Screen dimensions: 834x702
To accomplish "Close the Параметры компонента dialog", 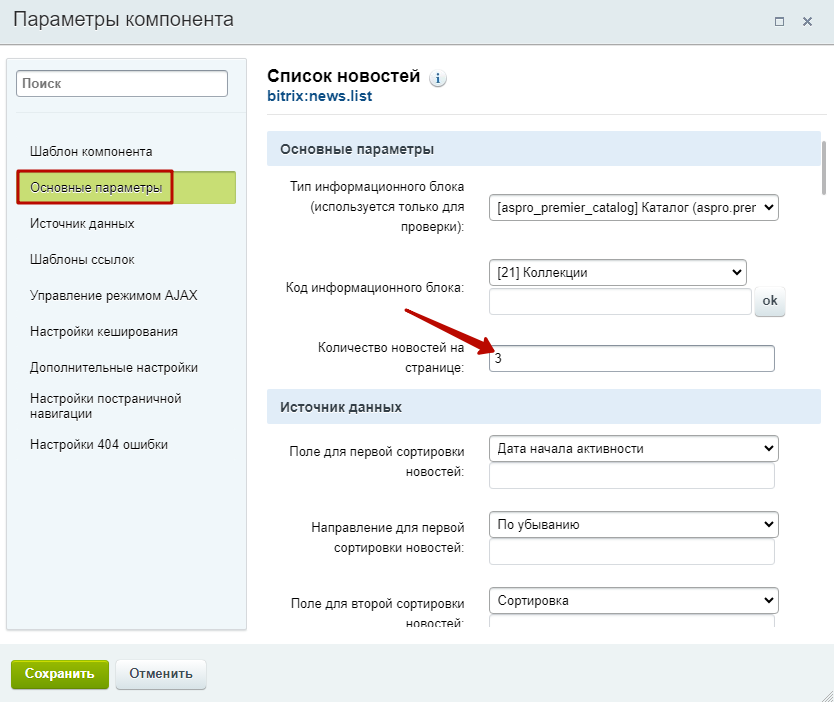I will (x=807, y=21).
